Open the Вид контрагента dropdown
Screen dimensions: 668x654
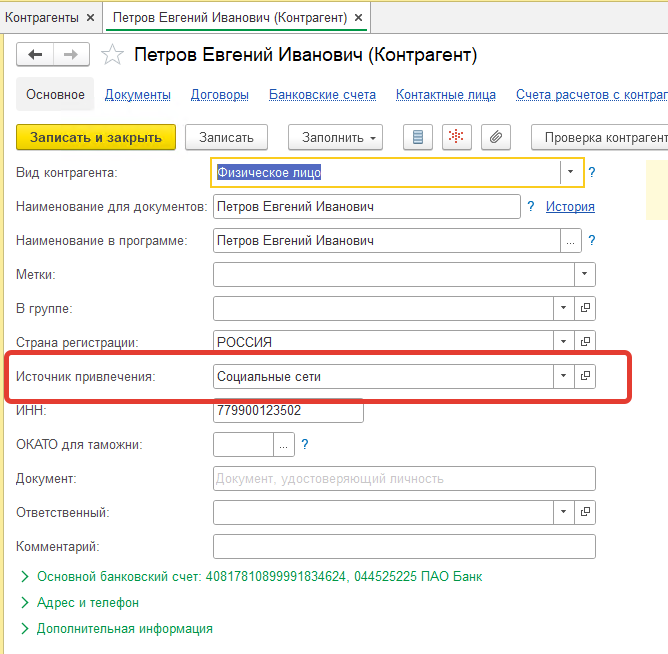point(570,172)
